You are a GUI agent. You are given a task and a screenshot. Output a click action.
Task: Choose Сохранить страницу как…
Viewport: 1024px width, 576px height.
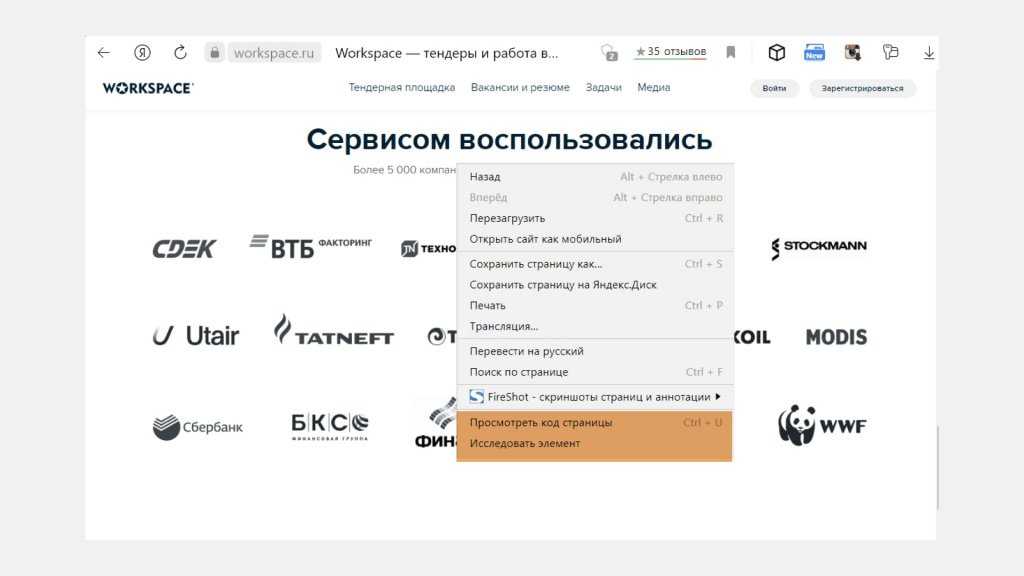pyautogui.click(x=596, y=264)
